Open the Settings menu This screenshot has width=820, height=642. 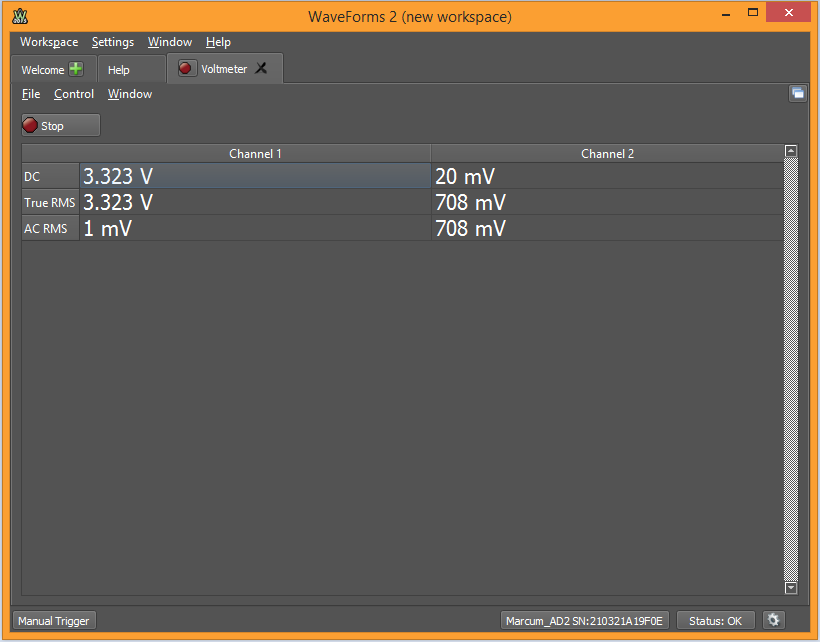(113, 42)
